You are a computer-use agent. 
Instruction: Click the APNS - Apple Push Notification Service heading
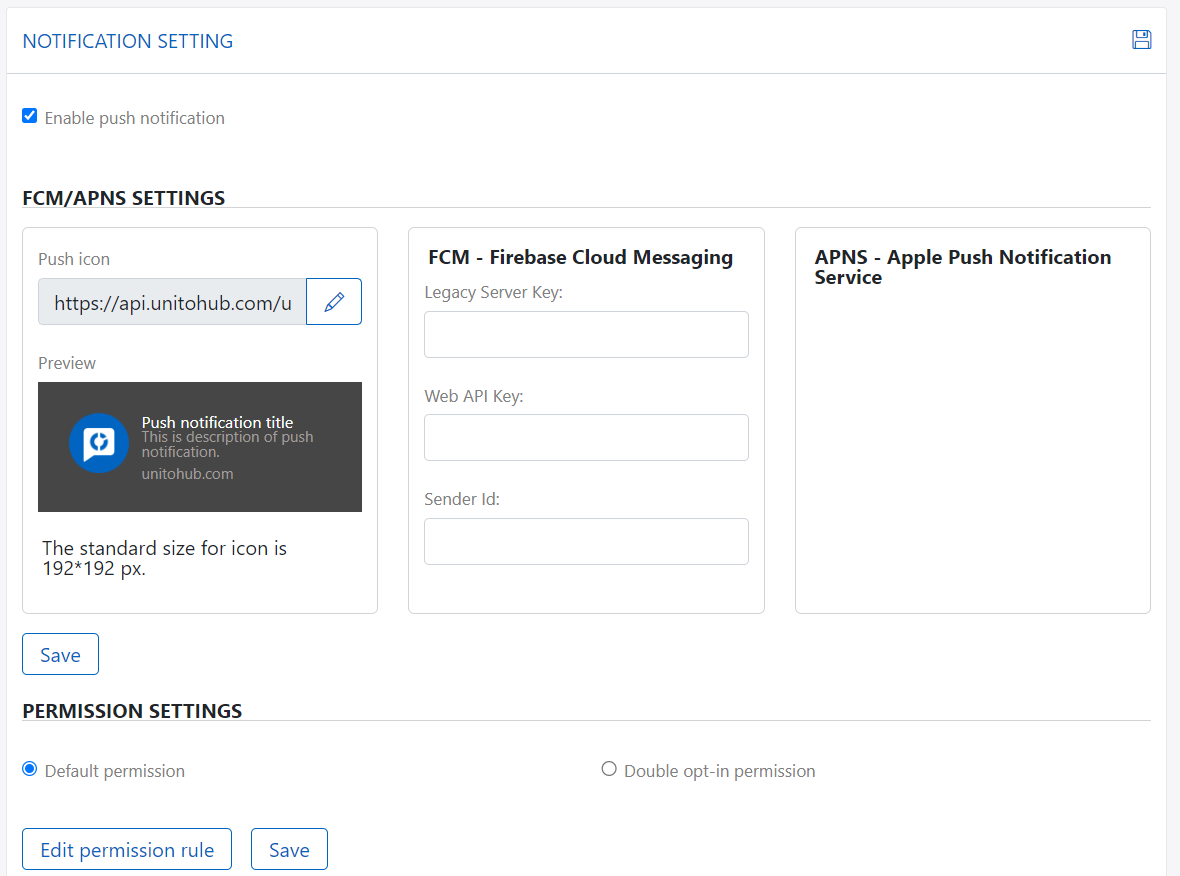click(x=962, y=267)
